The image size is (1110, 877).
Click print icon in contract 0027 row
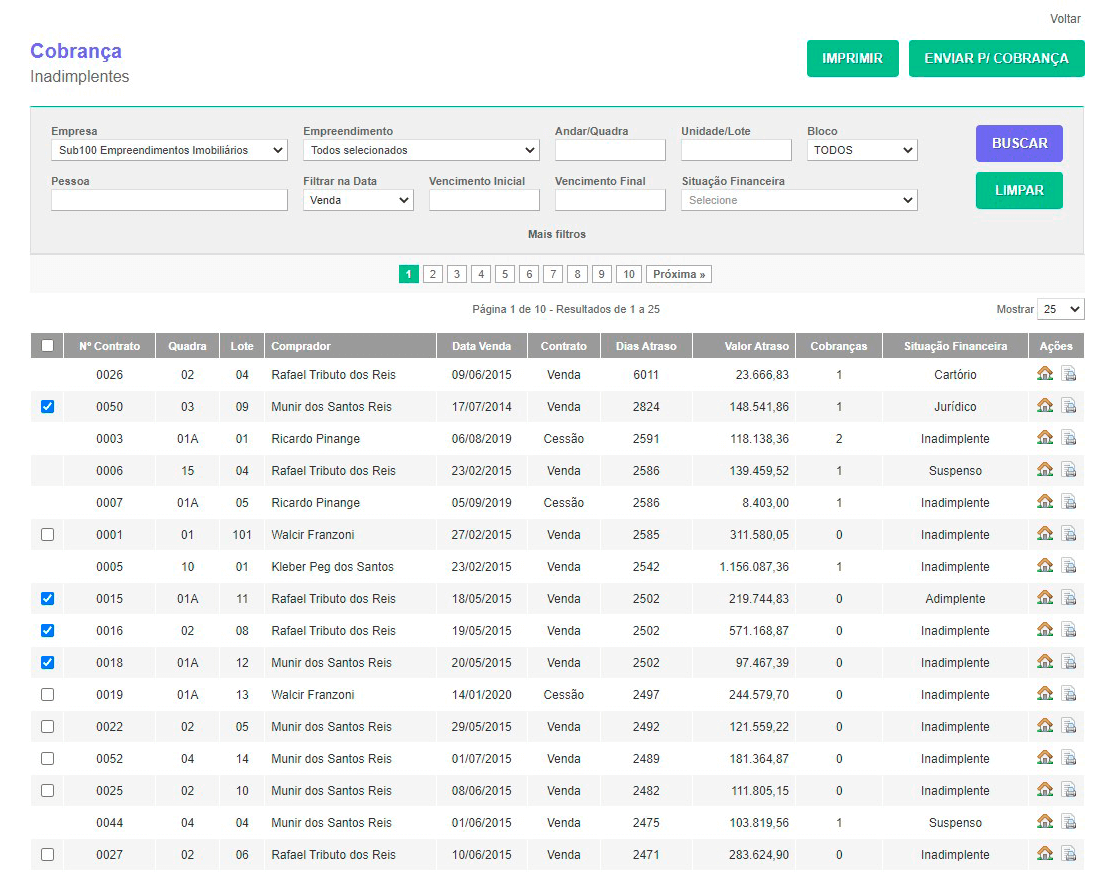(x=1068, y=855)
